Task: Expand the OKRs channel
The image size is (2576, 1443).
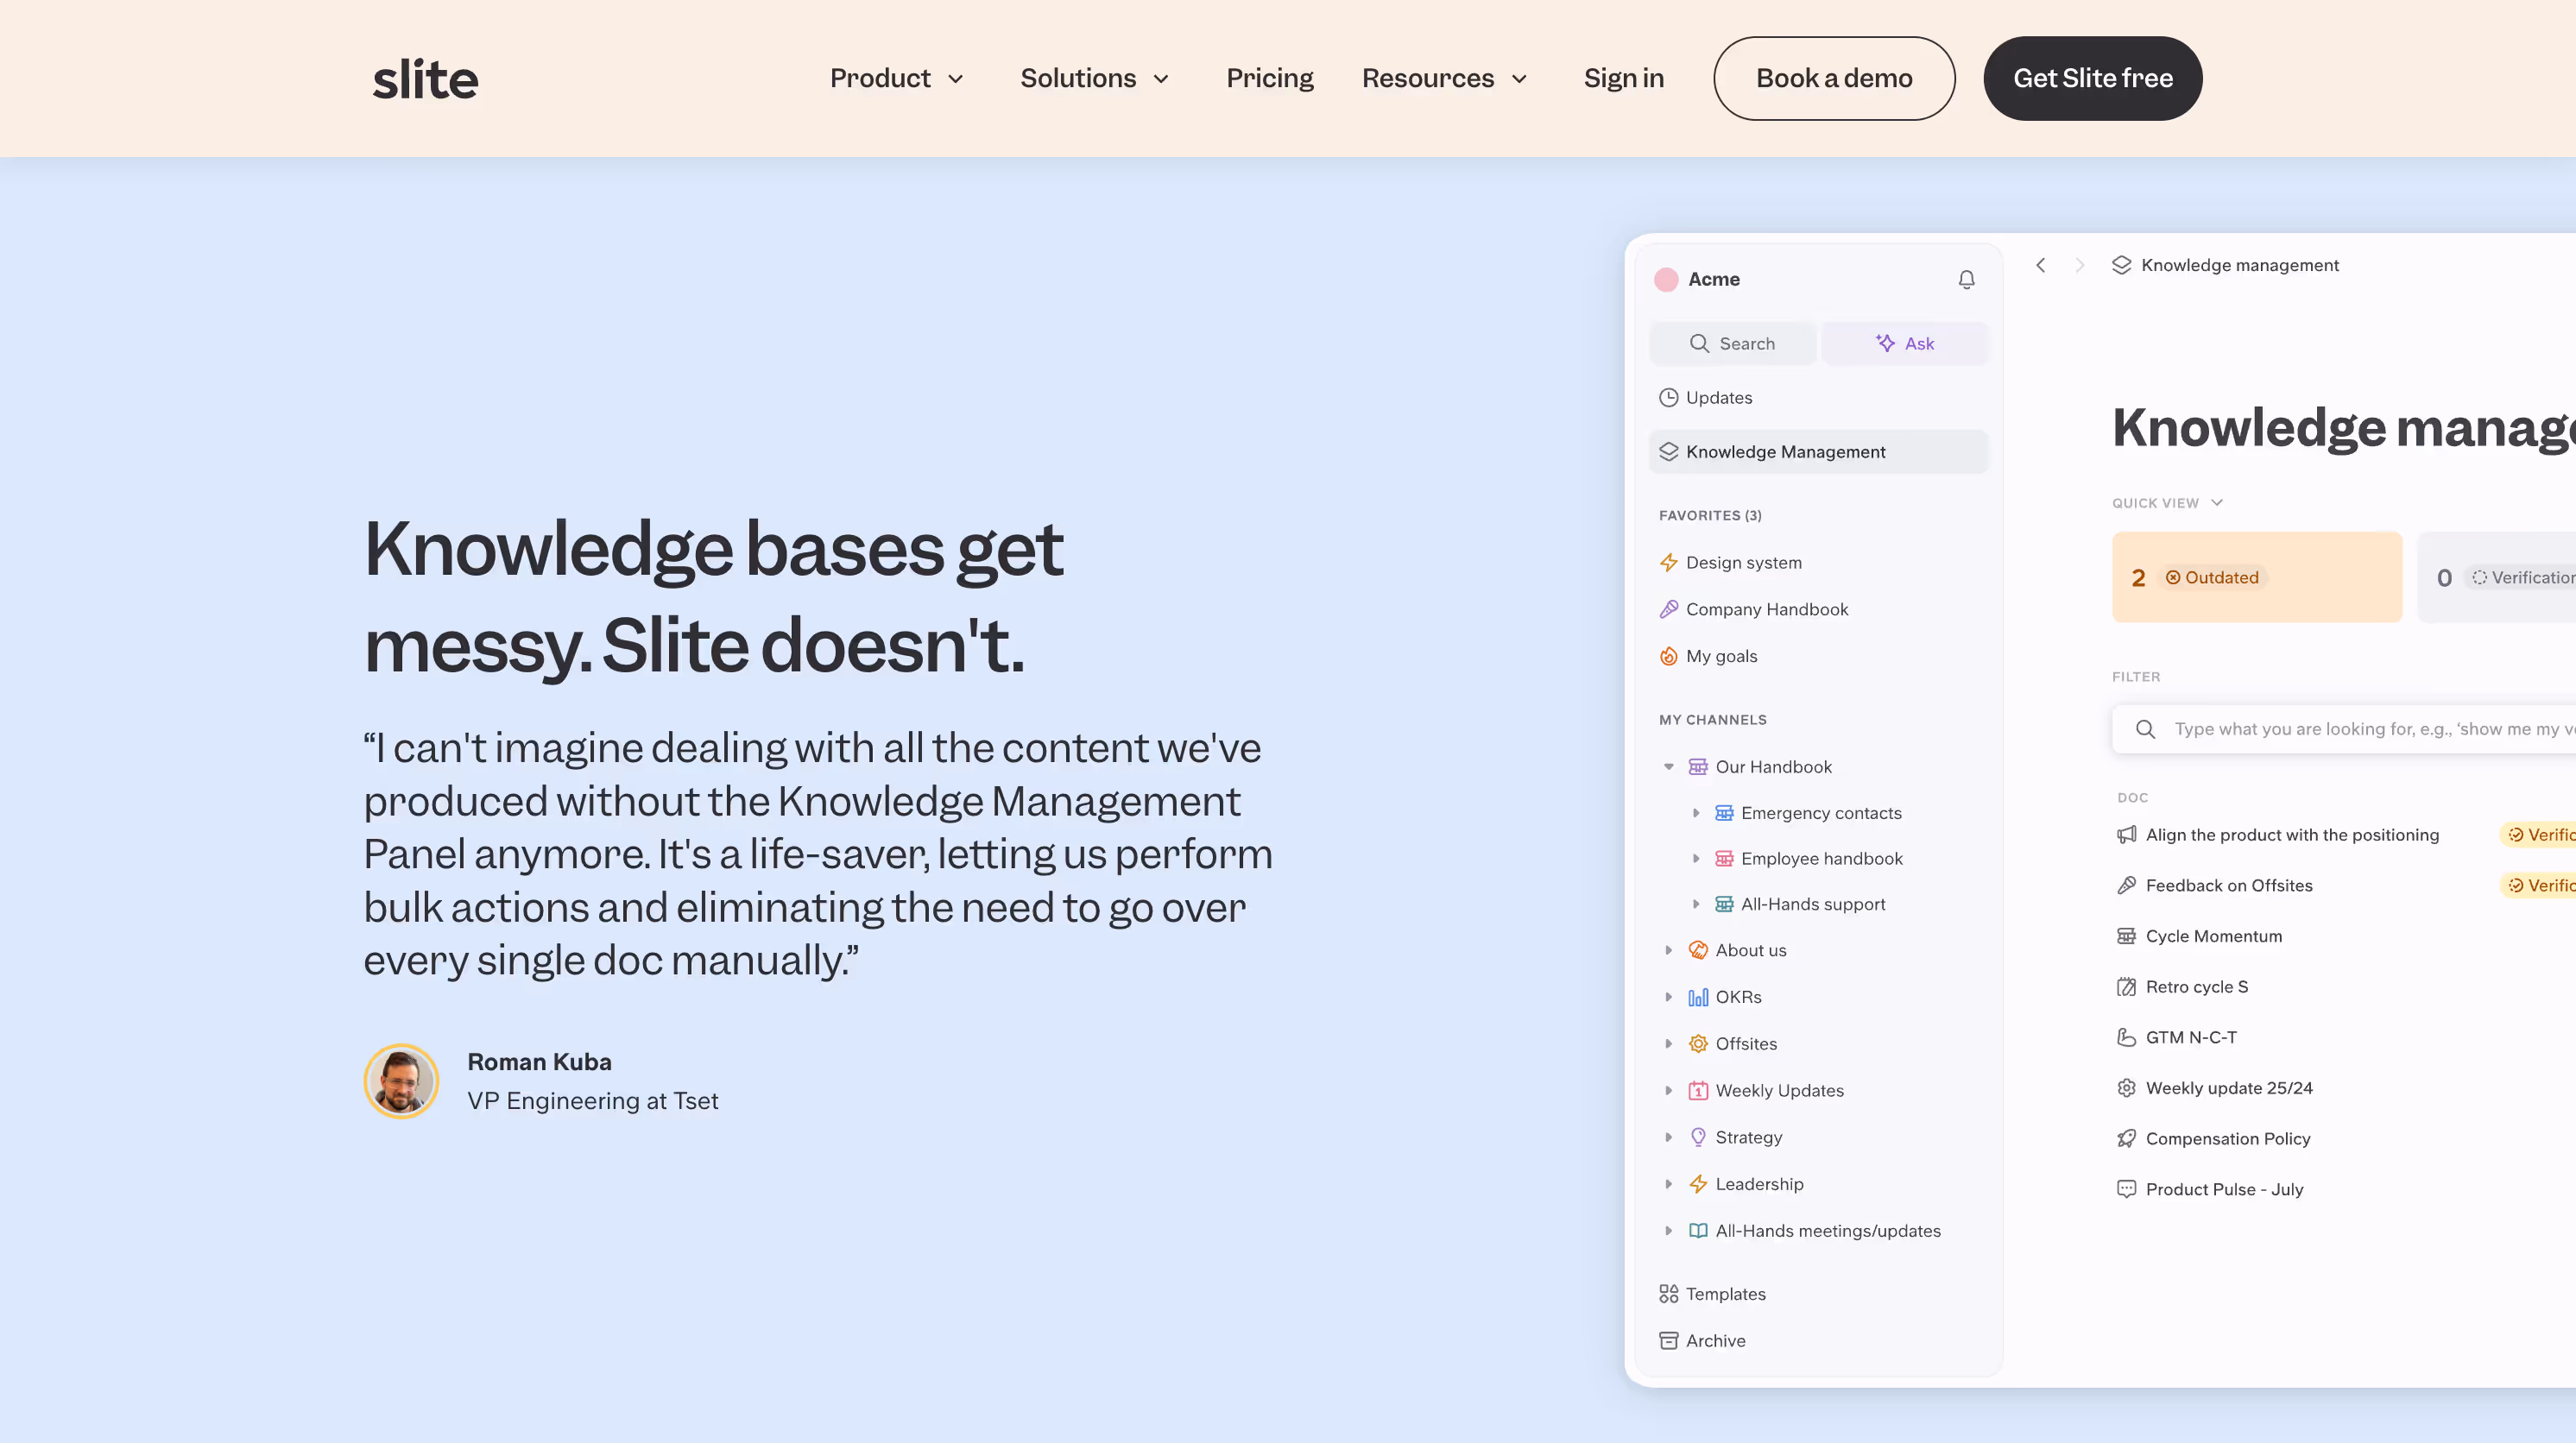Action: pos(1668,997)
